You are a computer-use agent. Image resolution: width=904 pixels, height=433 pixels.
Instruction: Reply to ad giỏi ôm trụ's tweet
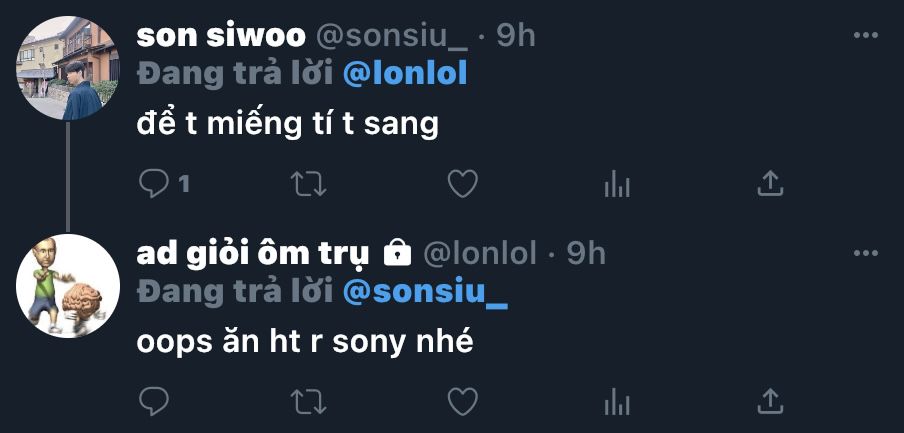tap(153, 401)
